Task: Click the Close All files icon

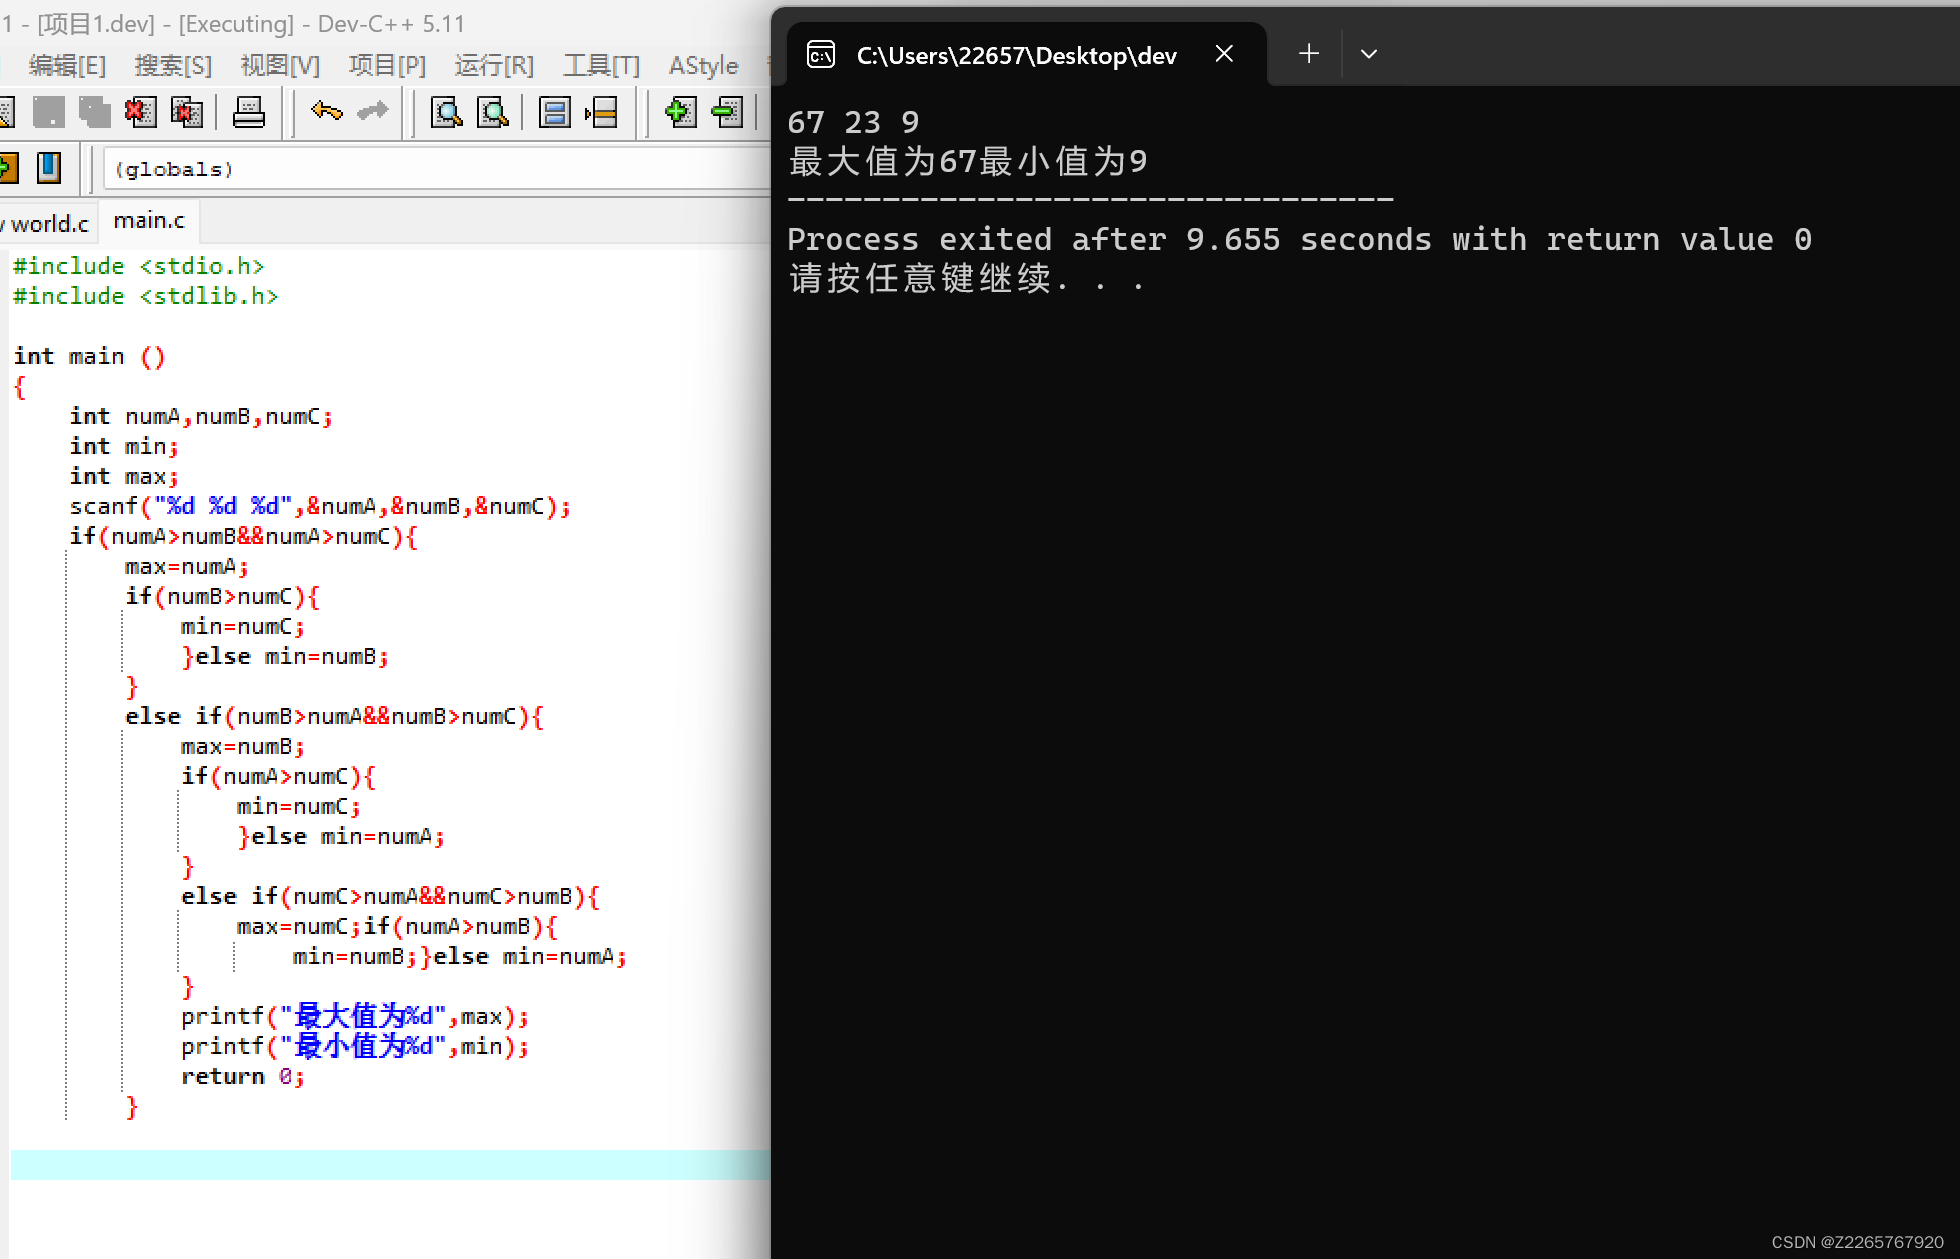Action: tap(187, 111)
